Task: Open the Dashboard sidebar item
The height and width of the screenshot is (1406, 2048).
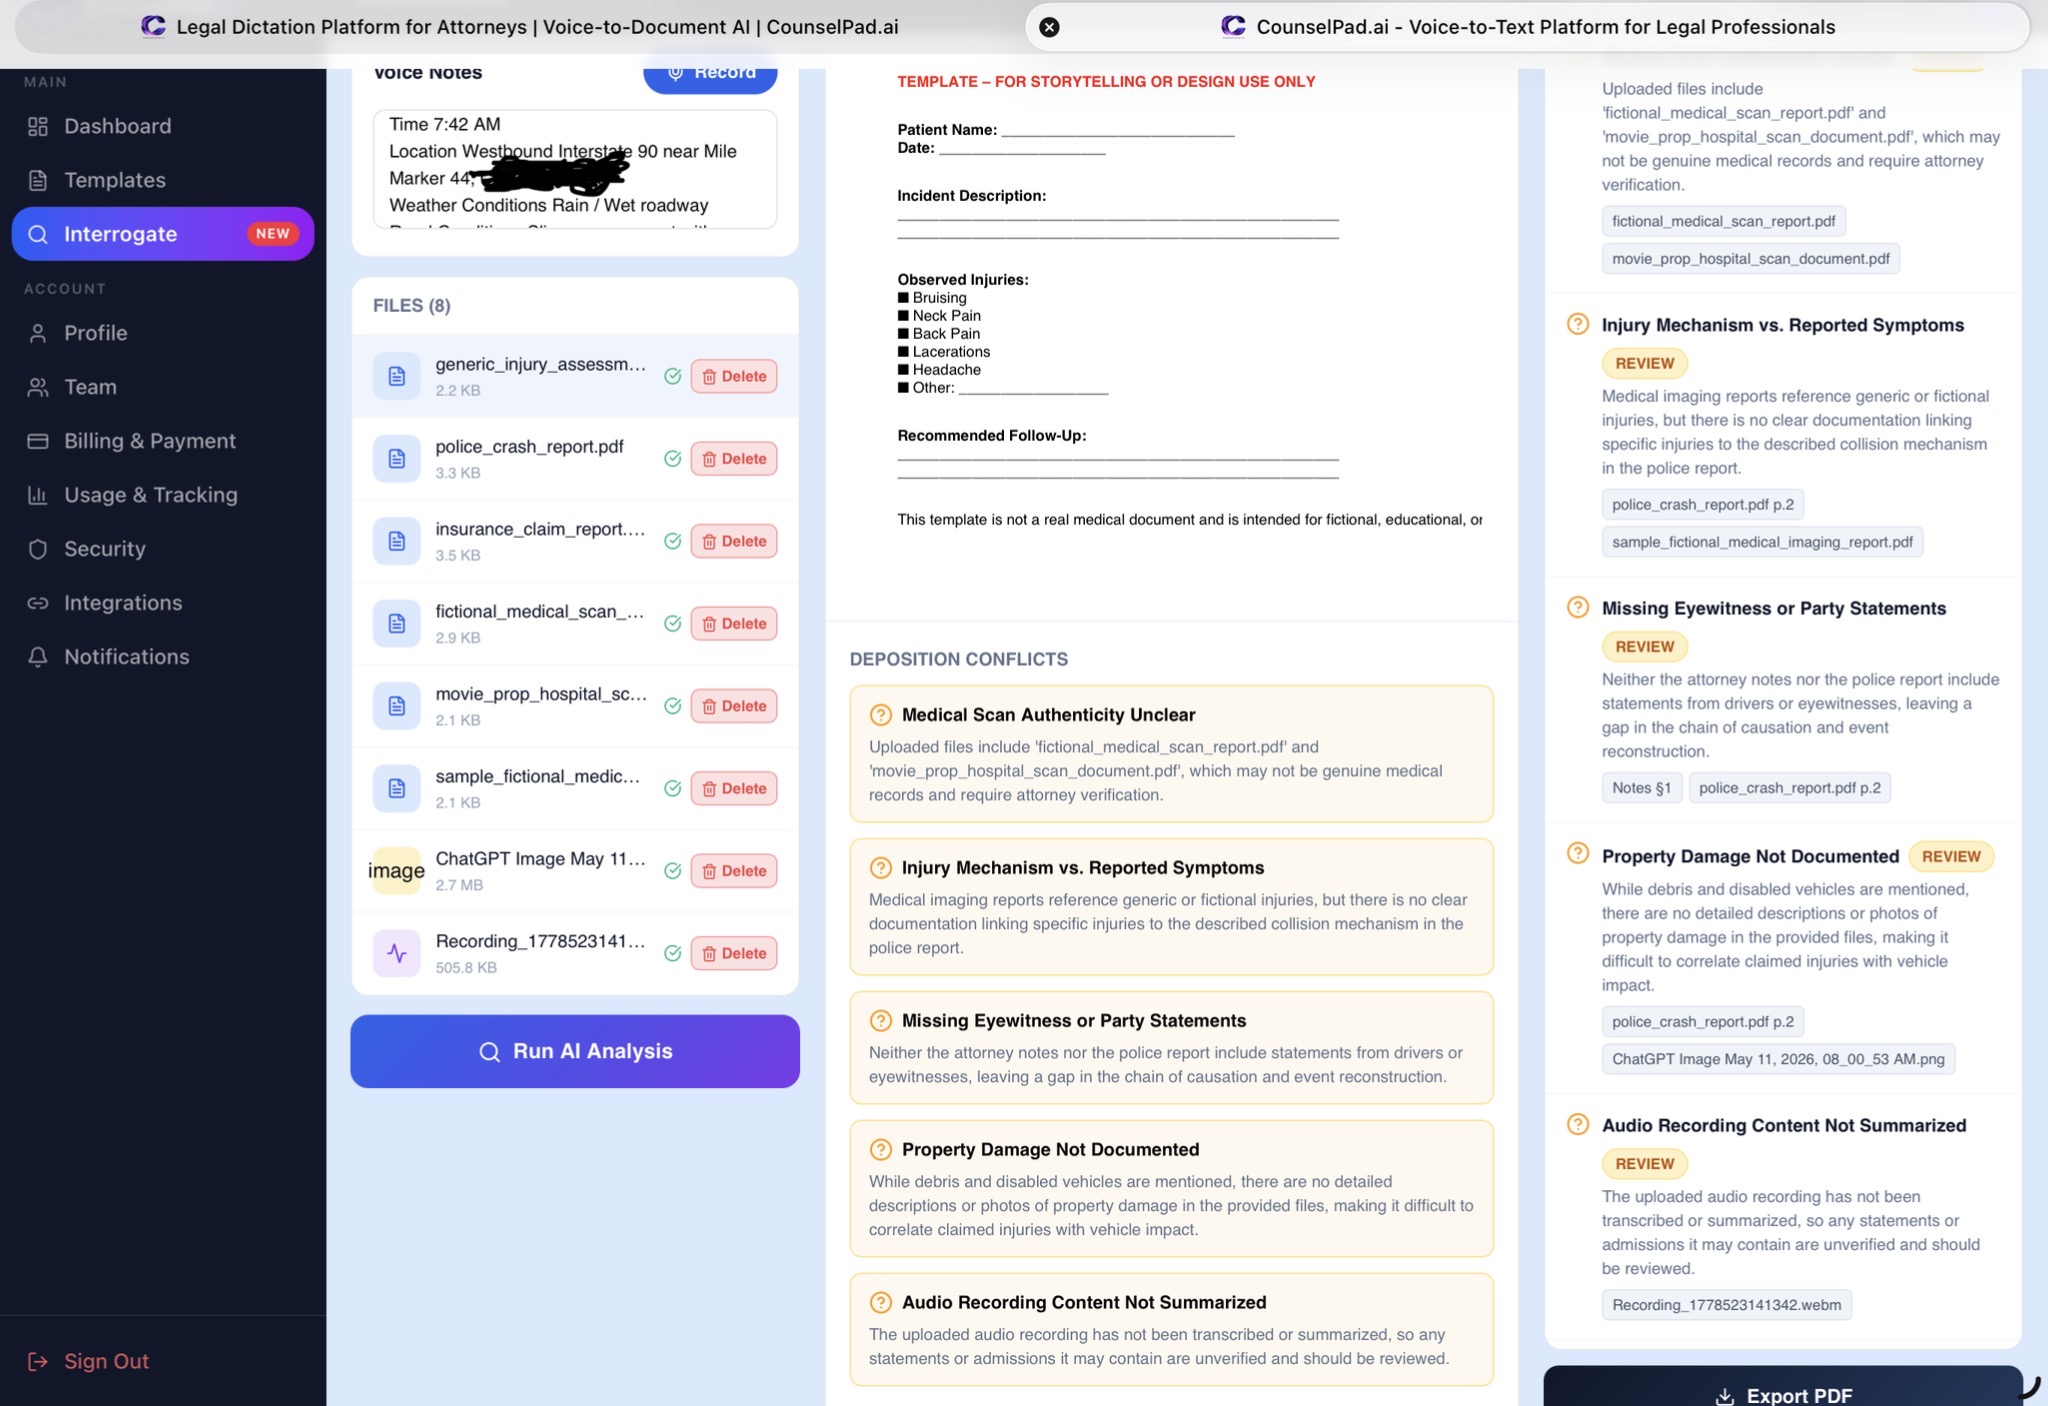Action: click(117, 126)
